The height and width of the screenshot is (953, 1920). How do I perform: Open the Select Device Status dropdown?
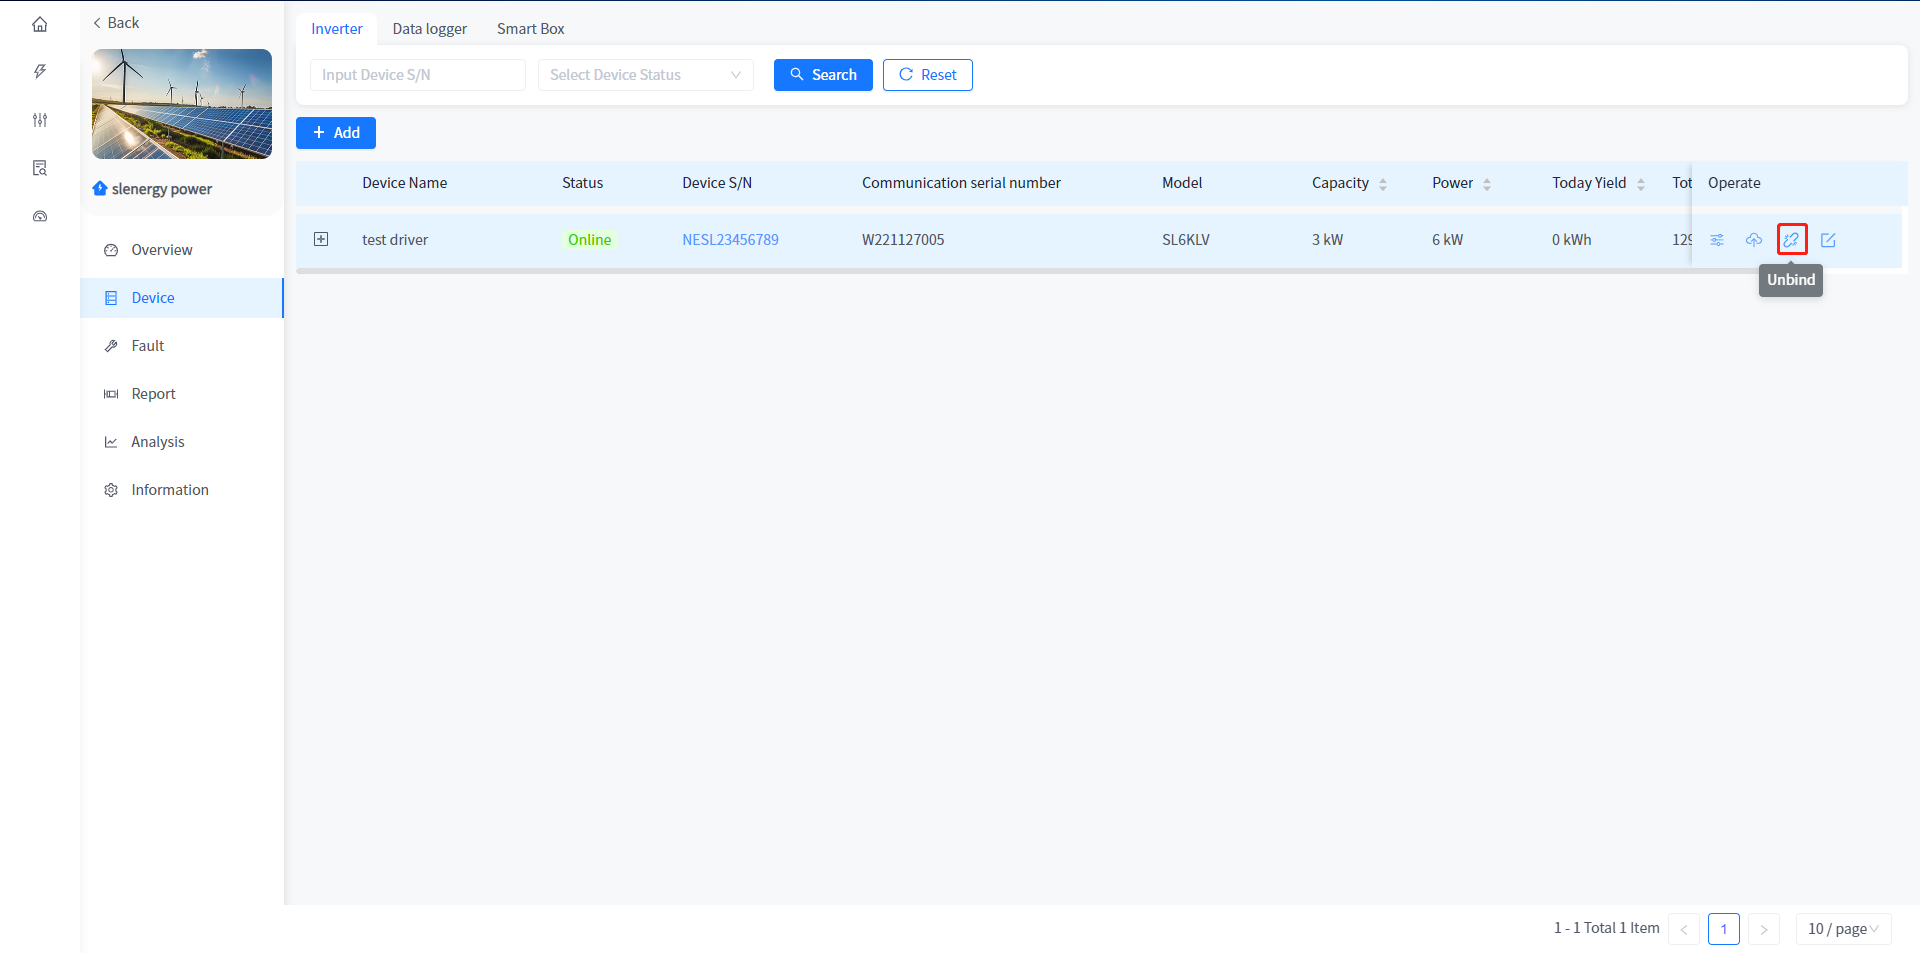click(645, 75)
